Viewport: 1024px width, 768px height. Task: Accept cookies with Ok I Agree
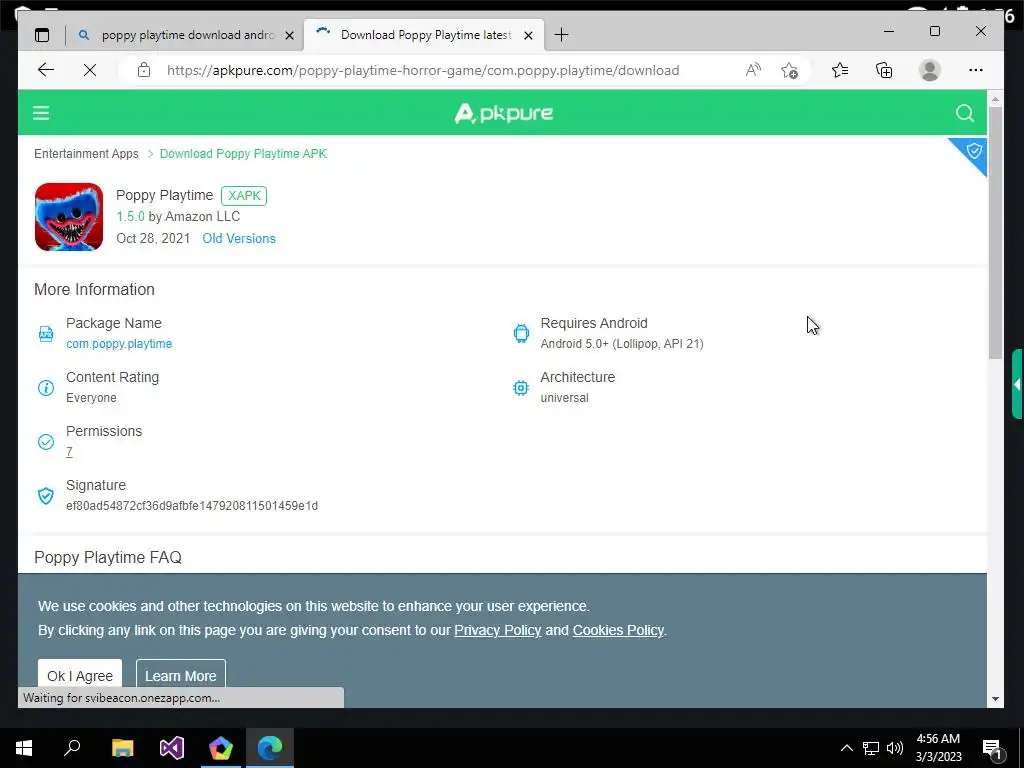click(80, 676)
